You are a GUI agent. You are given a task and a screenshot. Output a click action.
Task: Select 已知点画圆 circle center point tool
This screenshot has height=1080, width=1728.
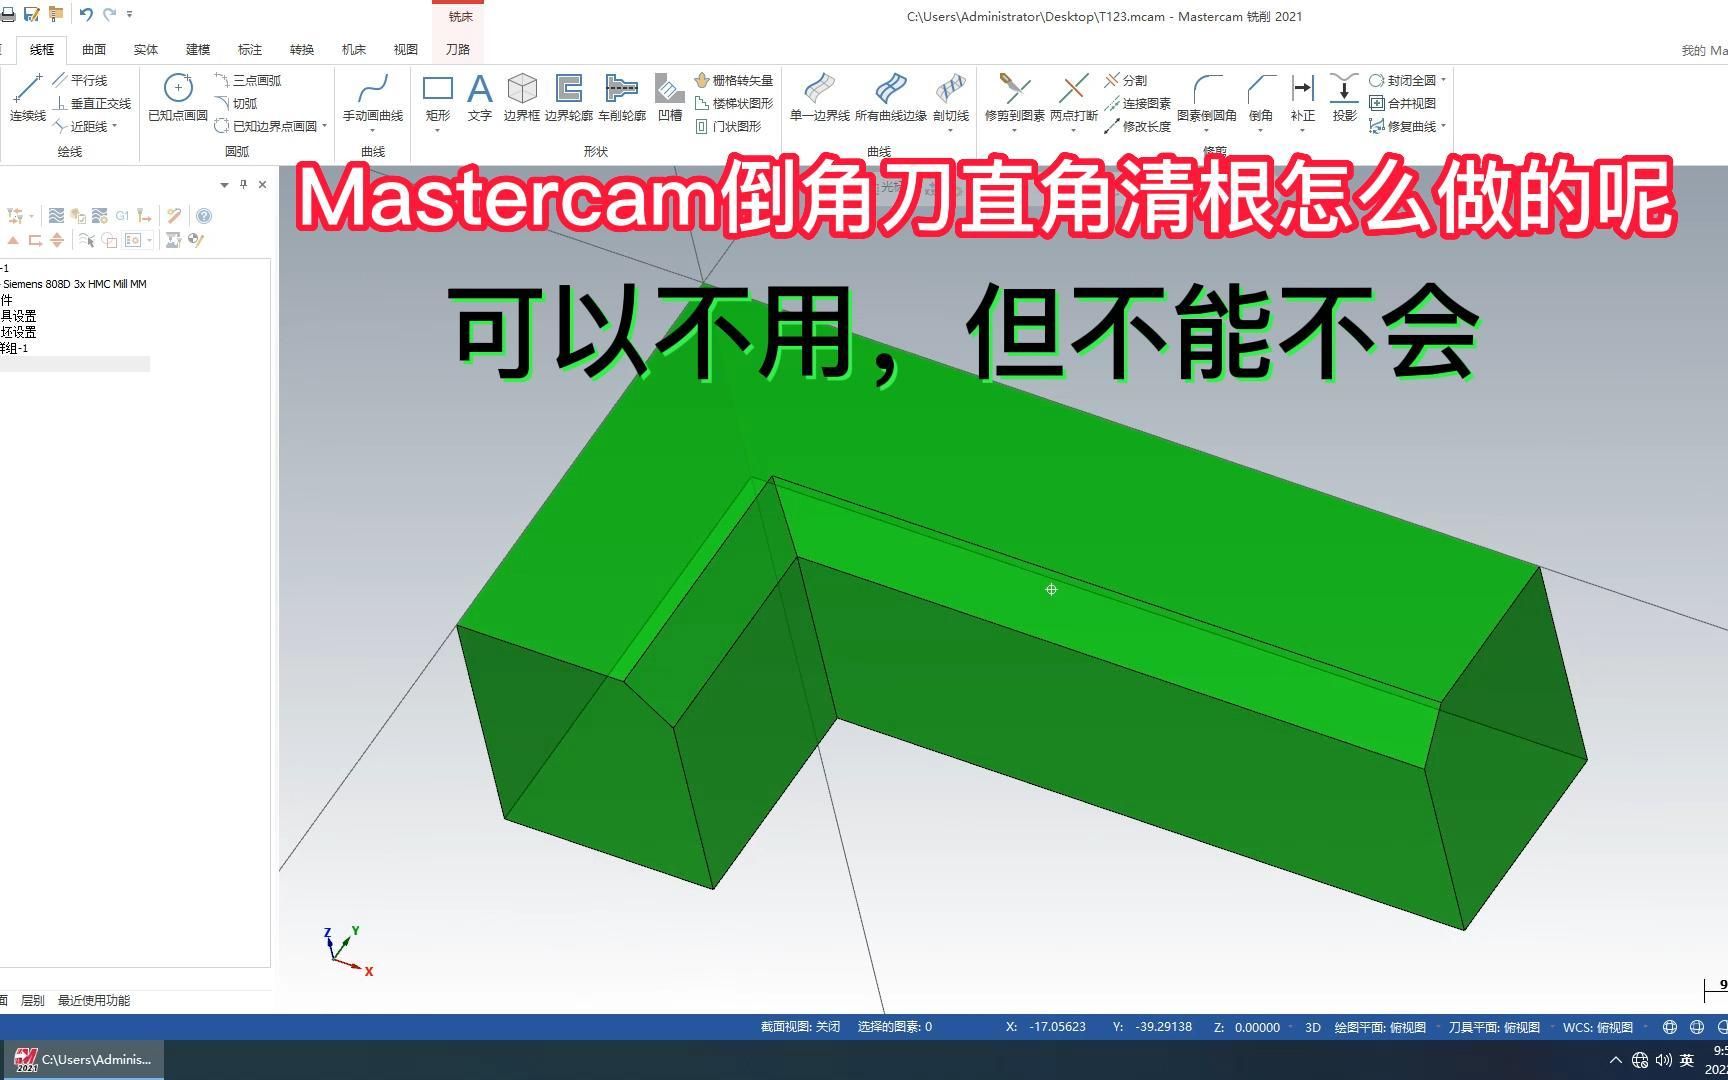point(178,98)
